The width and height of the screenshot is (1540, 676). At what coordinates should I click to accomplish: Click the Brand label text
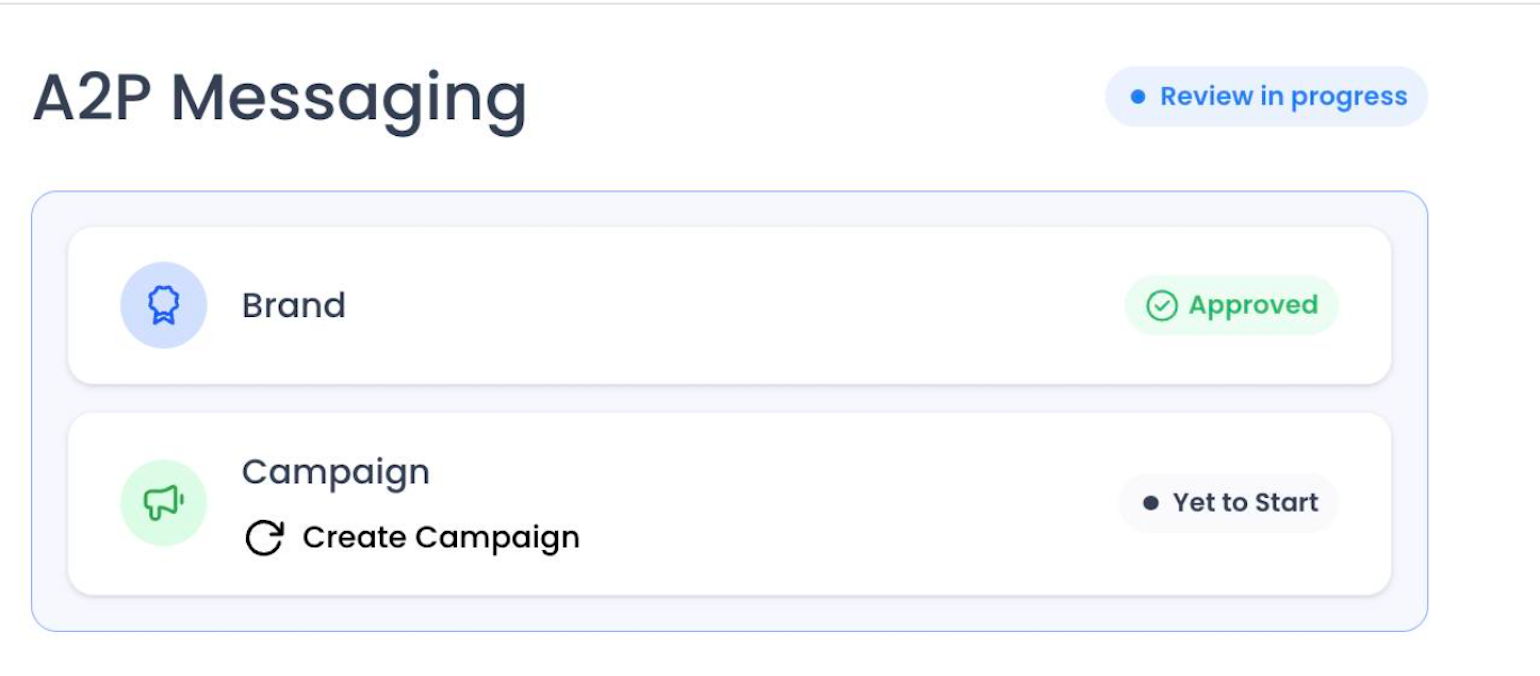(x=294, y=305)
